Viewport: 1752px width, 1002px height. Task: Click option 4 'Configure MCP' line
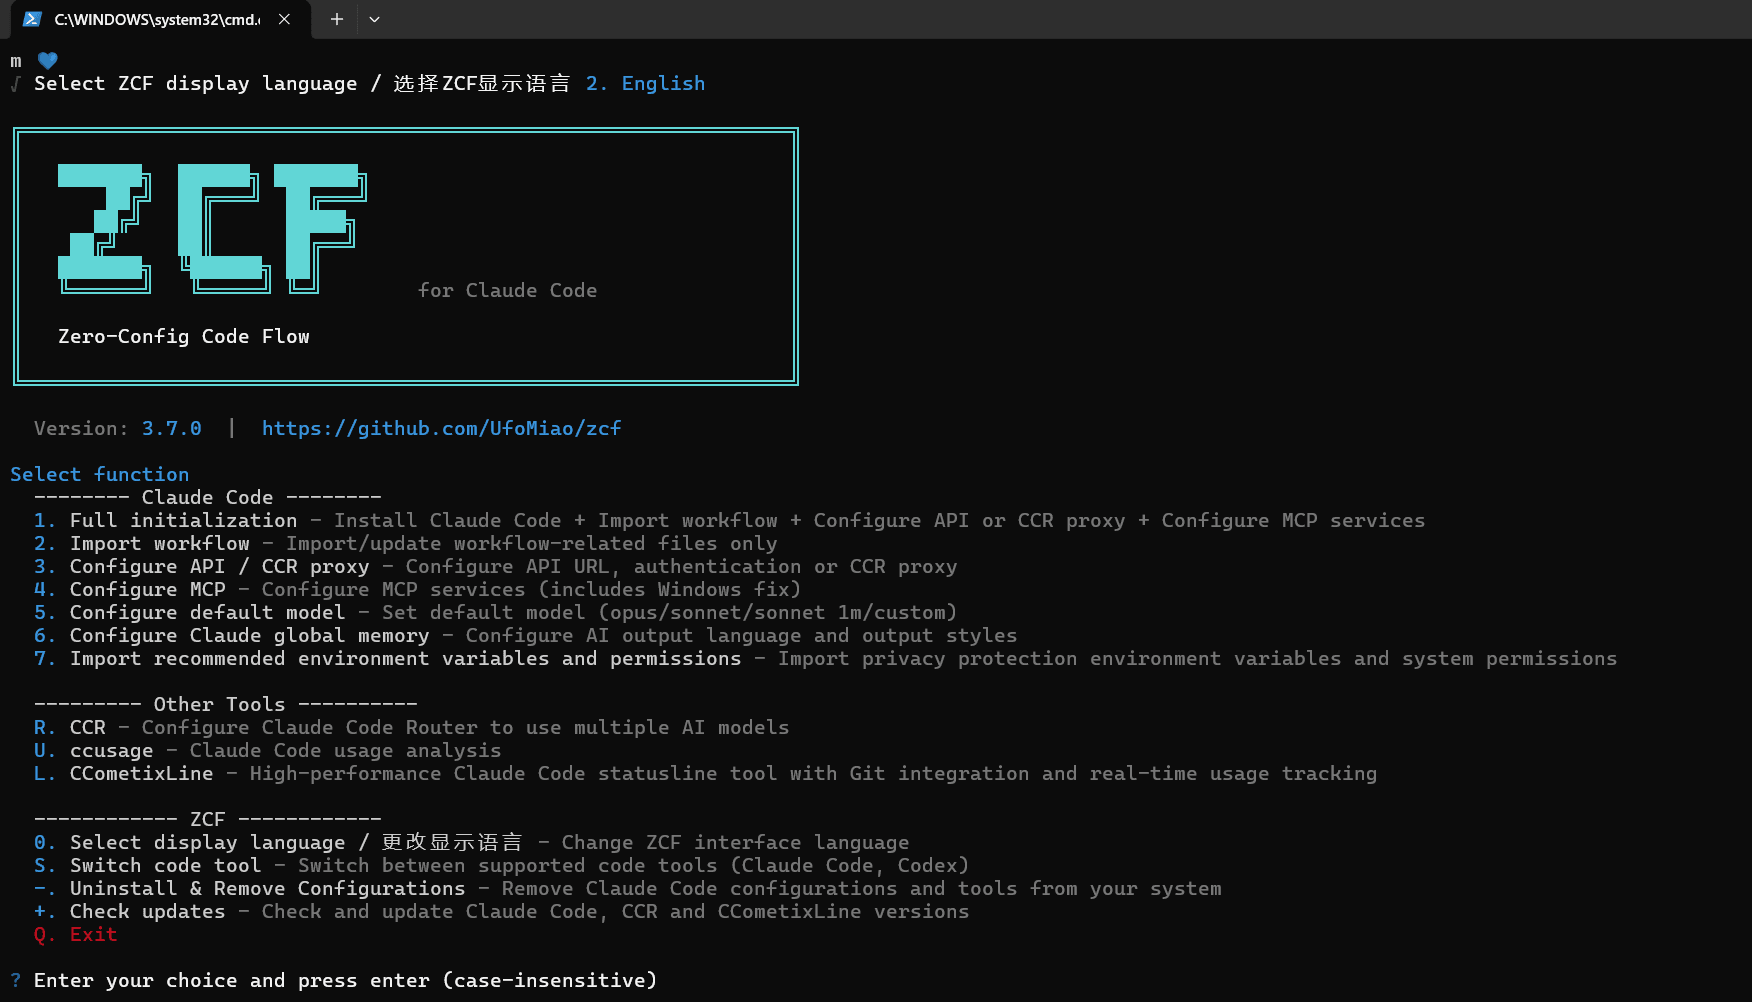coord(417,589)
